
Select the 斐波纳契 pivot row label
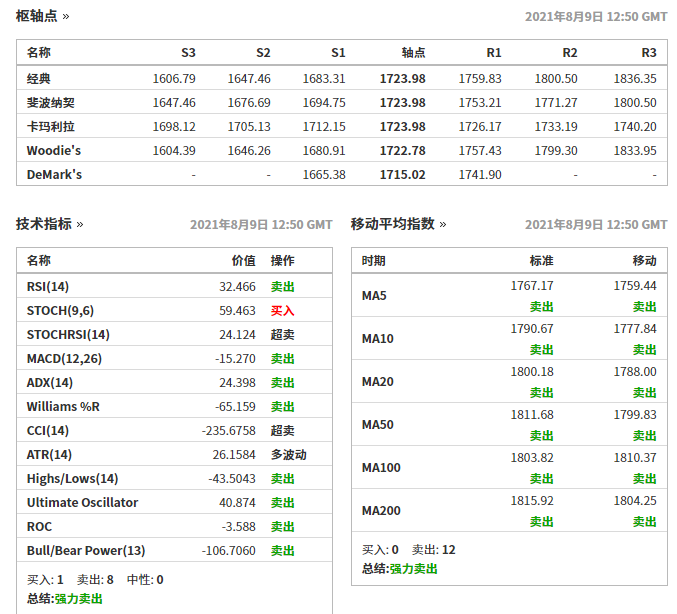point(51,103)
